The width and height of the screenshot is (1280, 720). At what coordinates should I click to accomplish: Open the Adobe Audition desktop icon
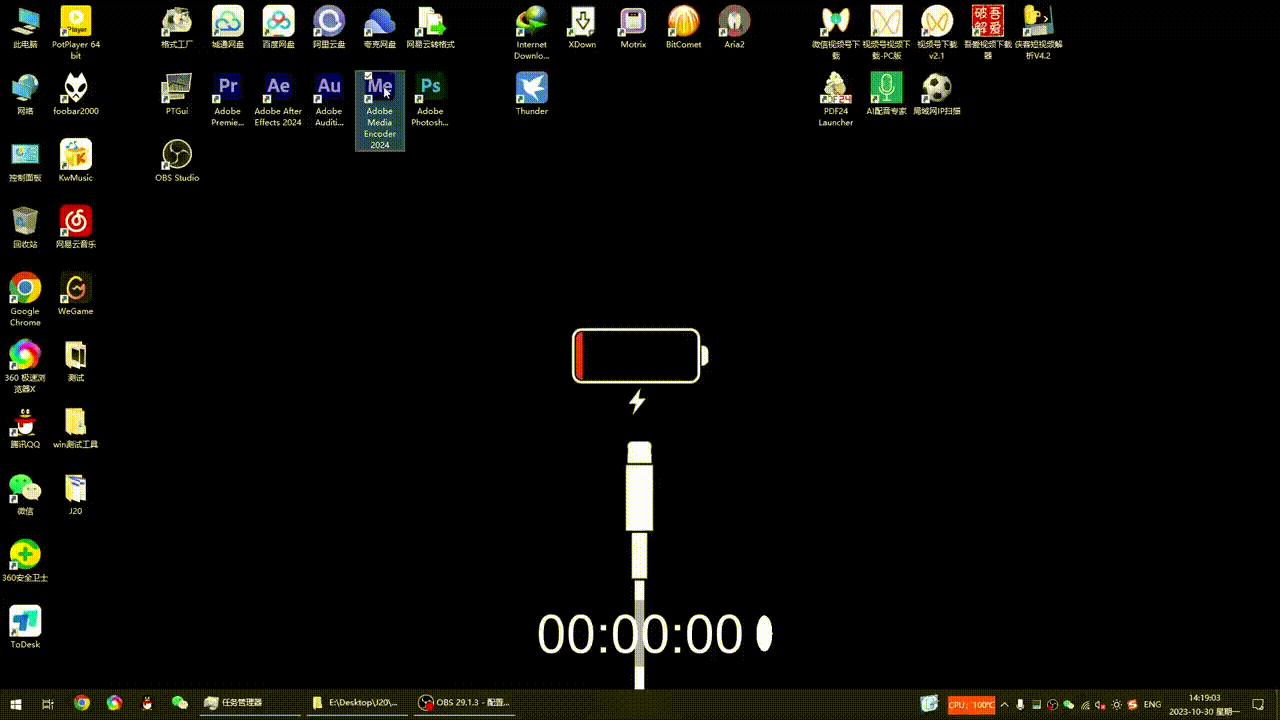(x=329, y=88)
